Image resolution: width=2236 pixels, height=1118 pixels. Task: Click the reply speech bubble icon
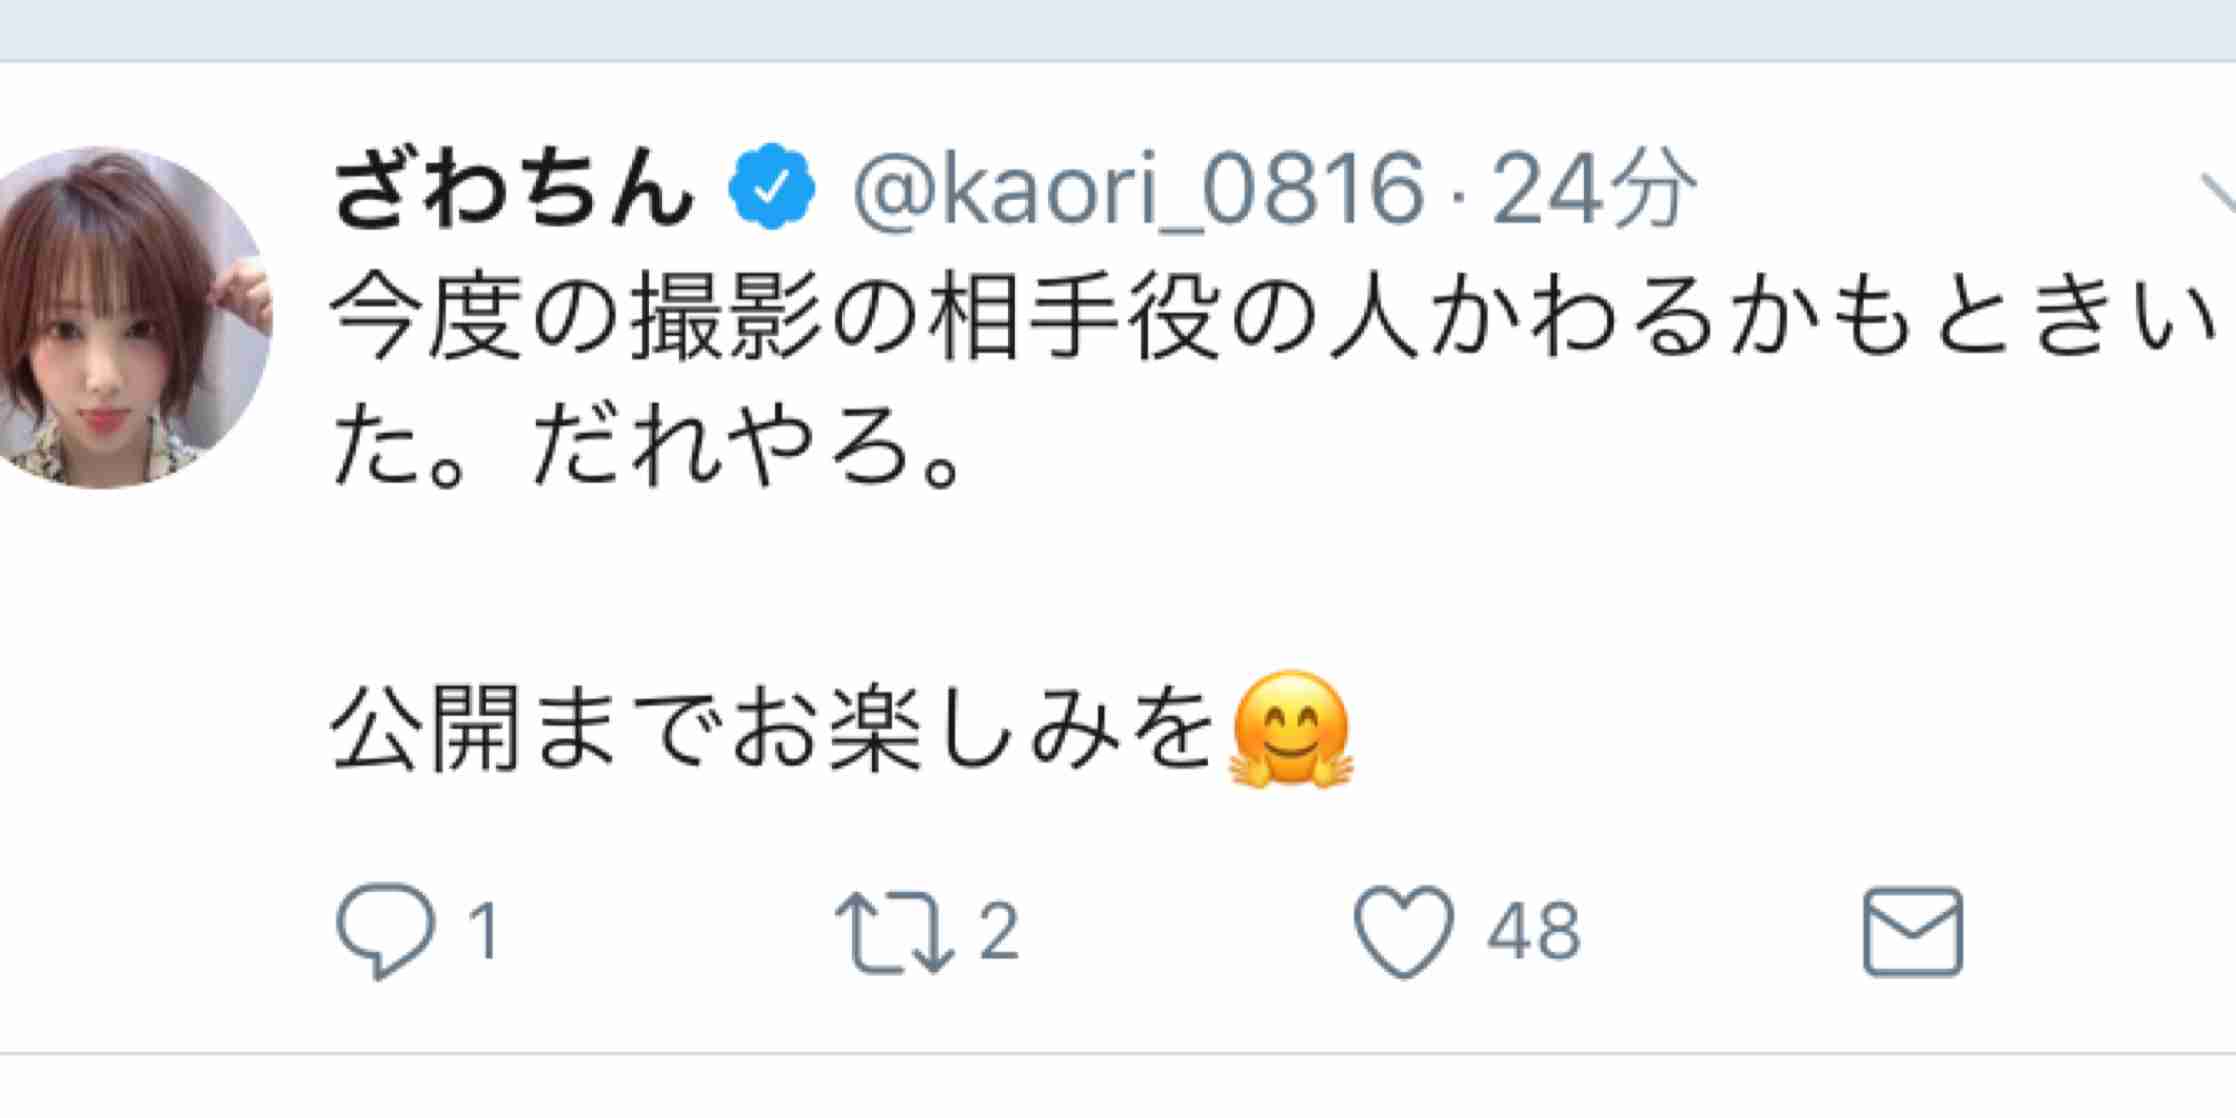(x=386, y=931)
